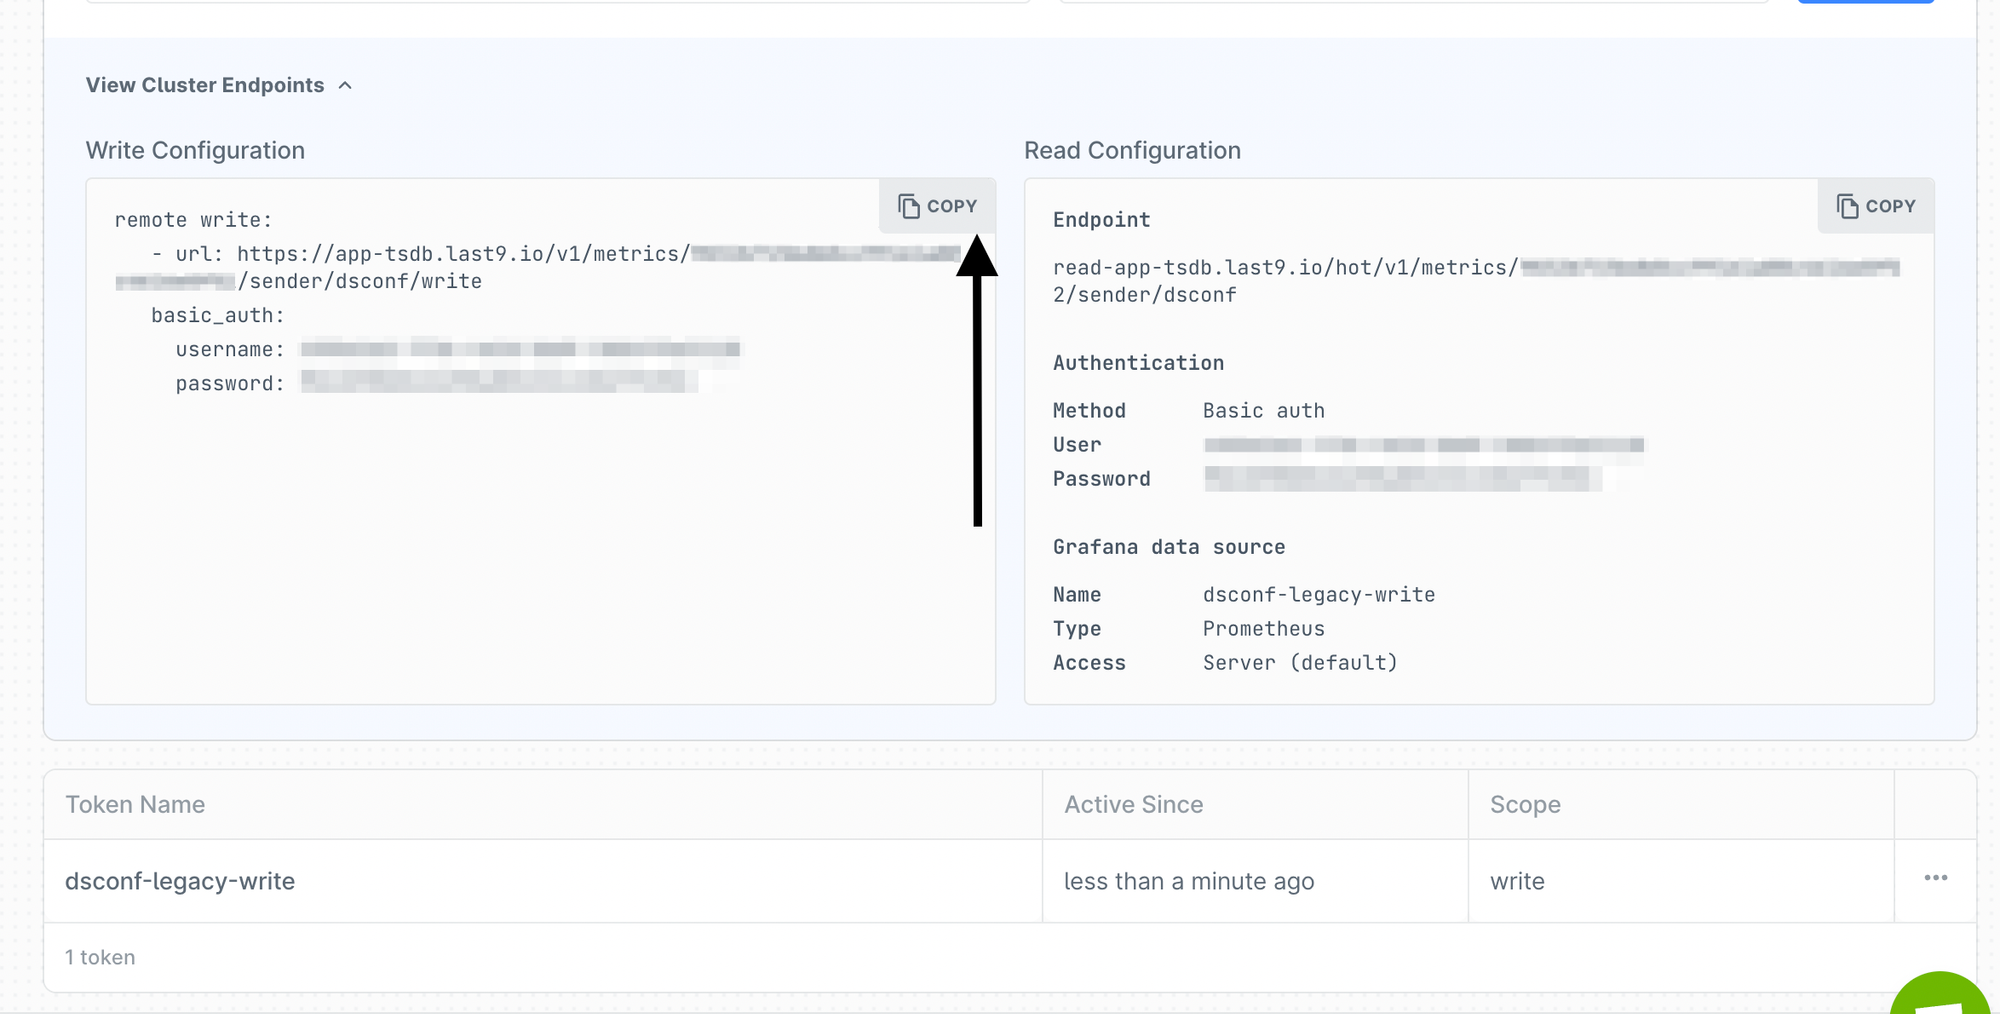2000x1014 pixels.
Task: Click the Write Configuration heading
Action: click(195, 150)
